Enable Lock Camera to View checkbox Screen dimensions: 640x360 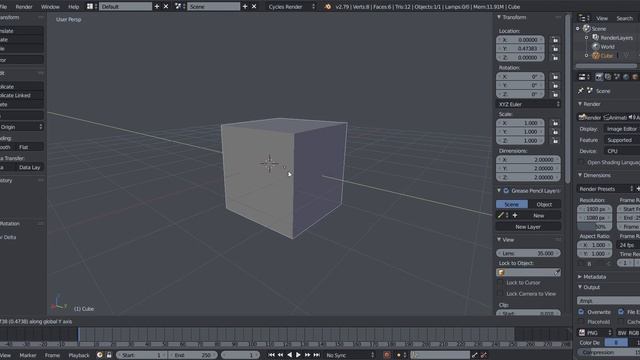[500, 294]
